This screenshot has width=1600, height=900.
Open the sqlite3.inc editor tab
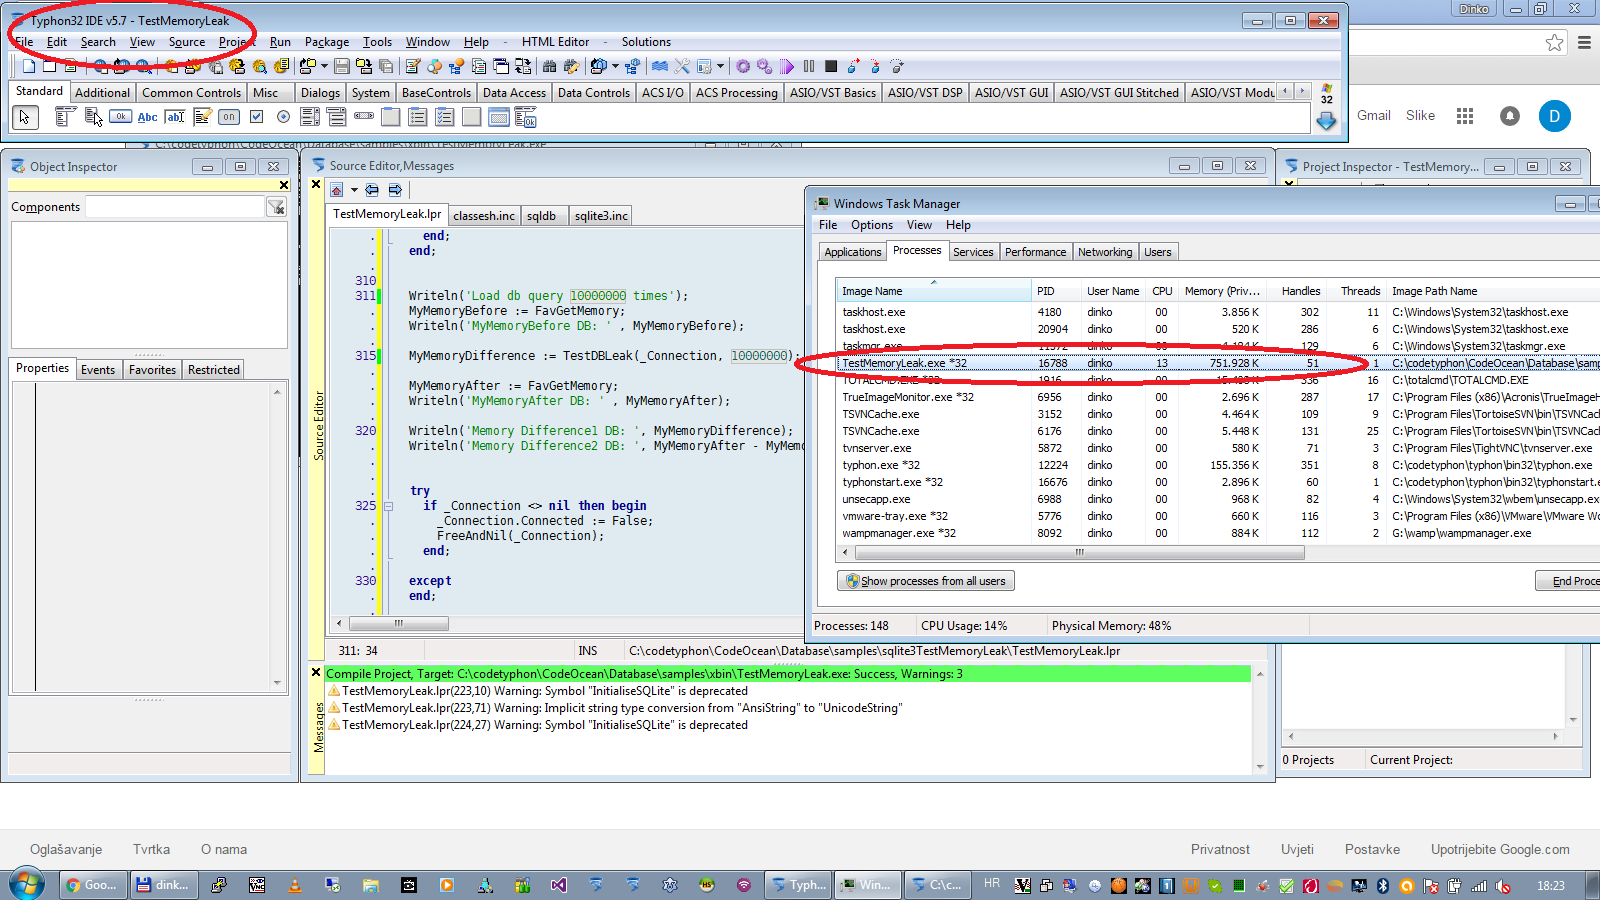pos(601,215)
